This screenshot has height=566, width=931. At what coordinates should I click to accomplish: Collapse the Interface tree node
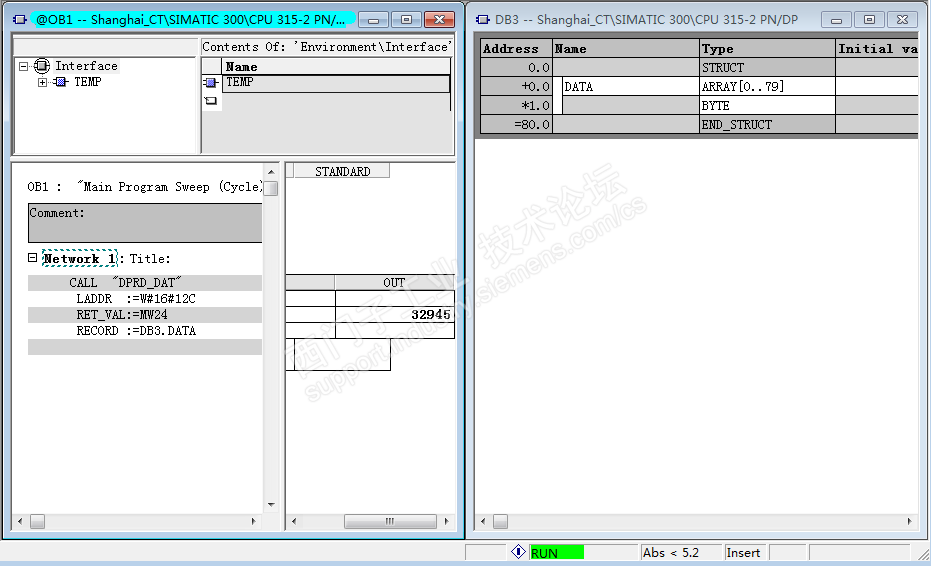click(23, 66)
